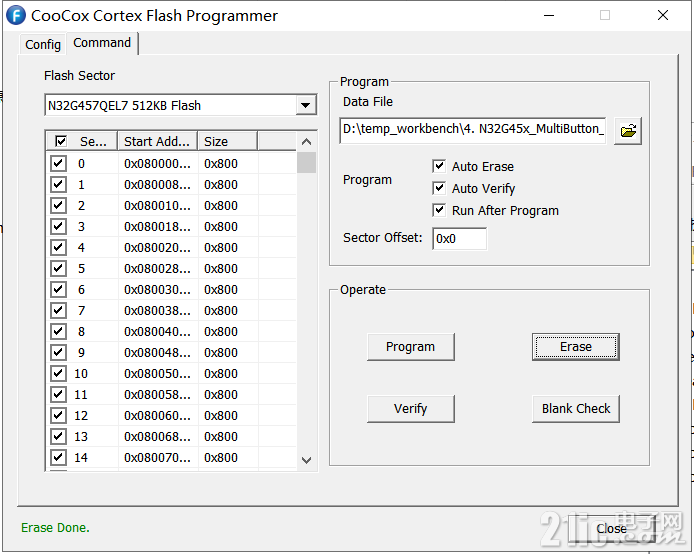The width and height of the screenshot is (694, 554).
Task: Click the Start Add... column header
Action: pos(157,142)
